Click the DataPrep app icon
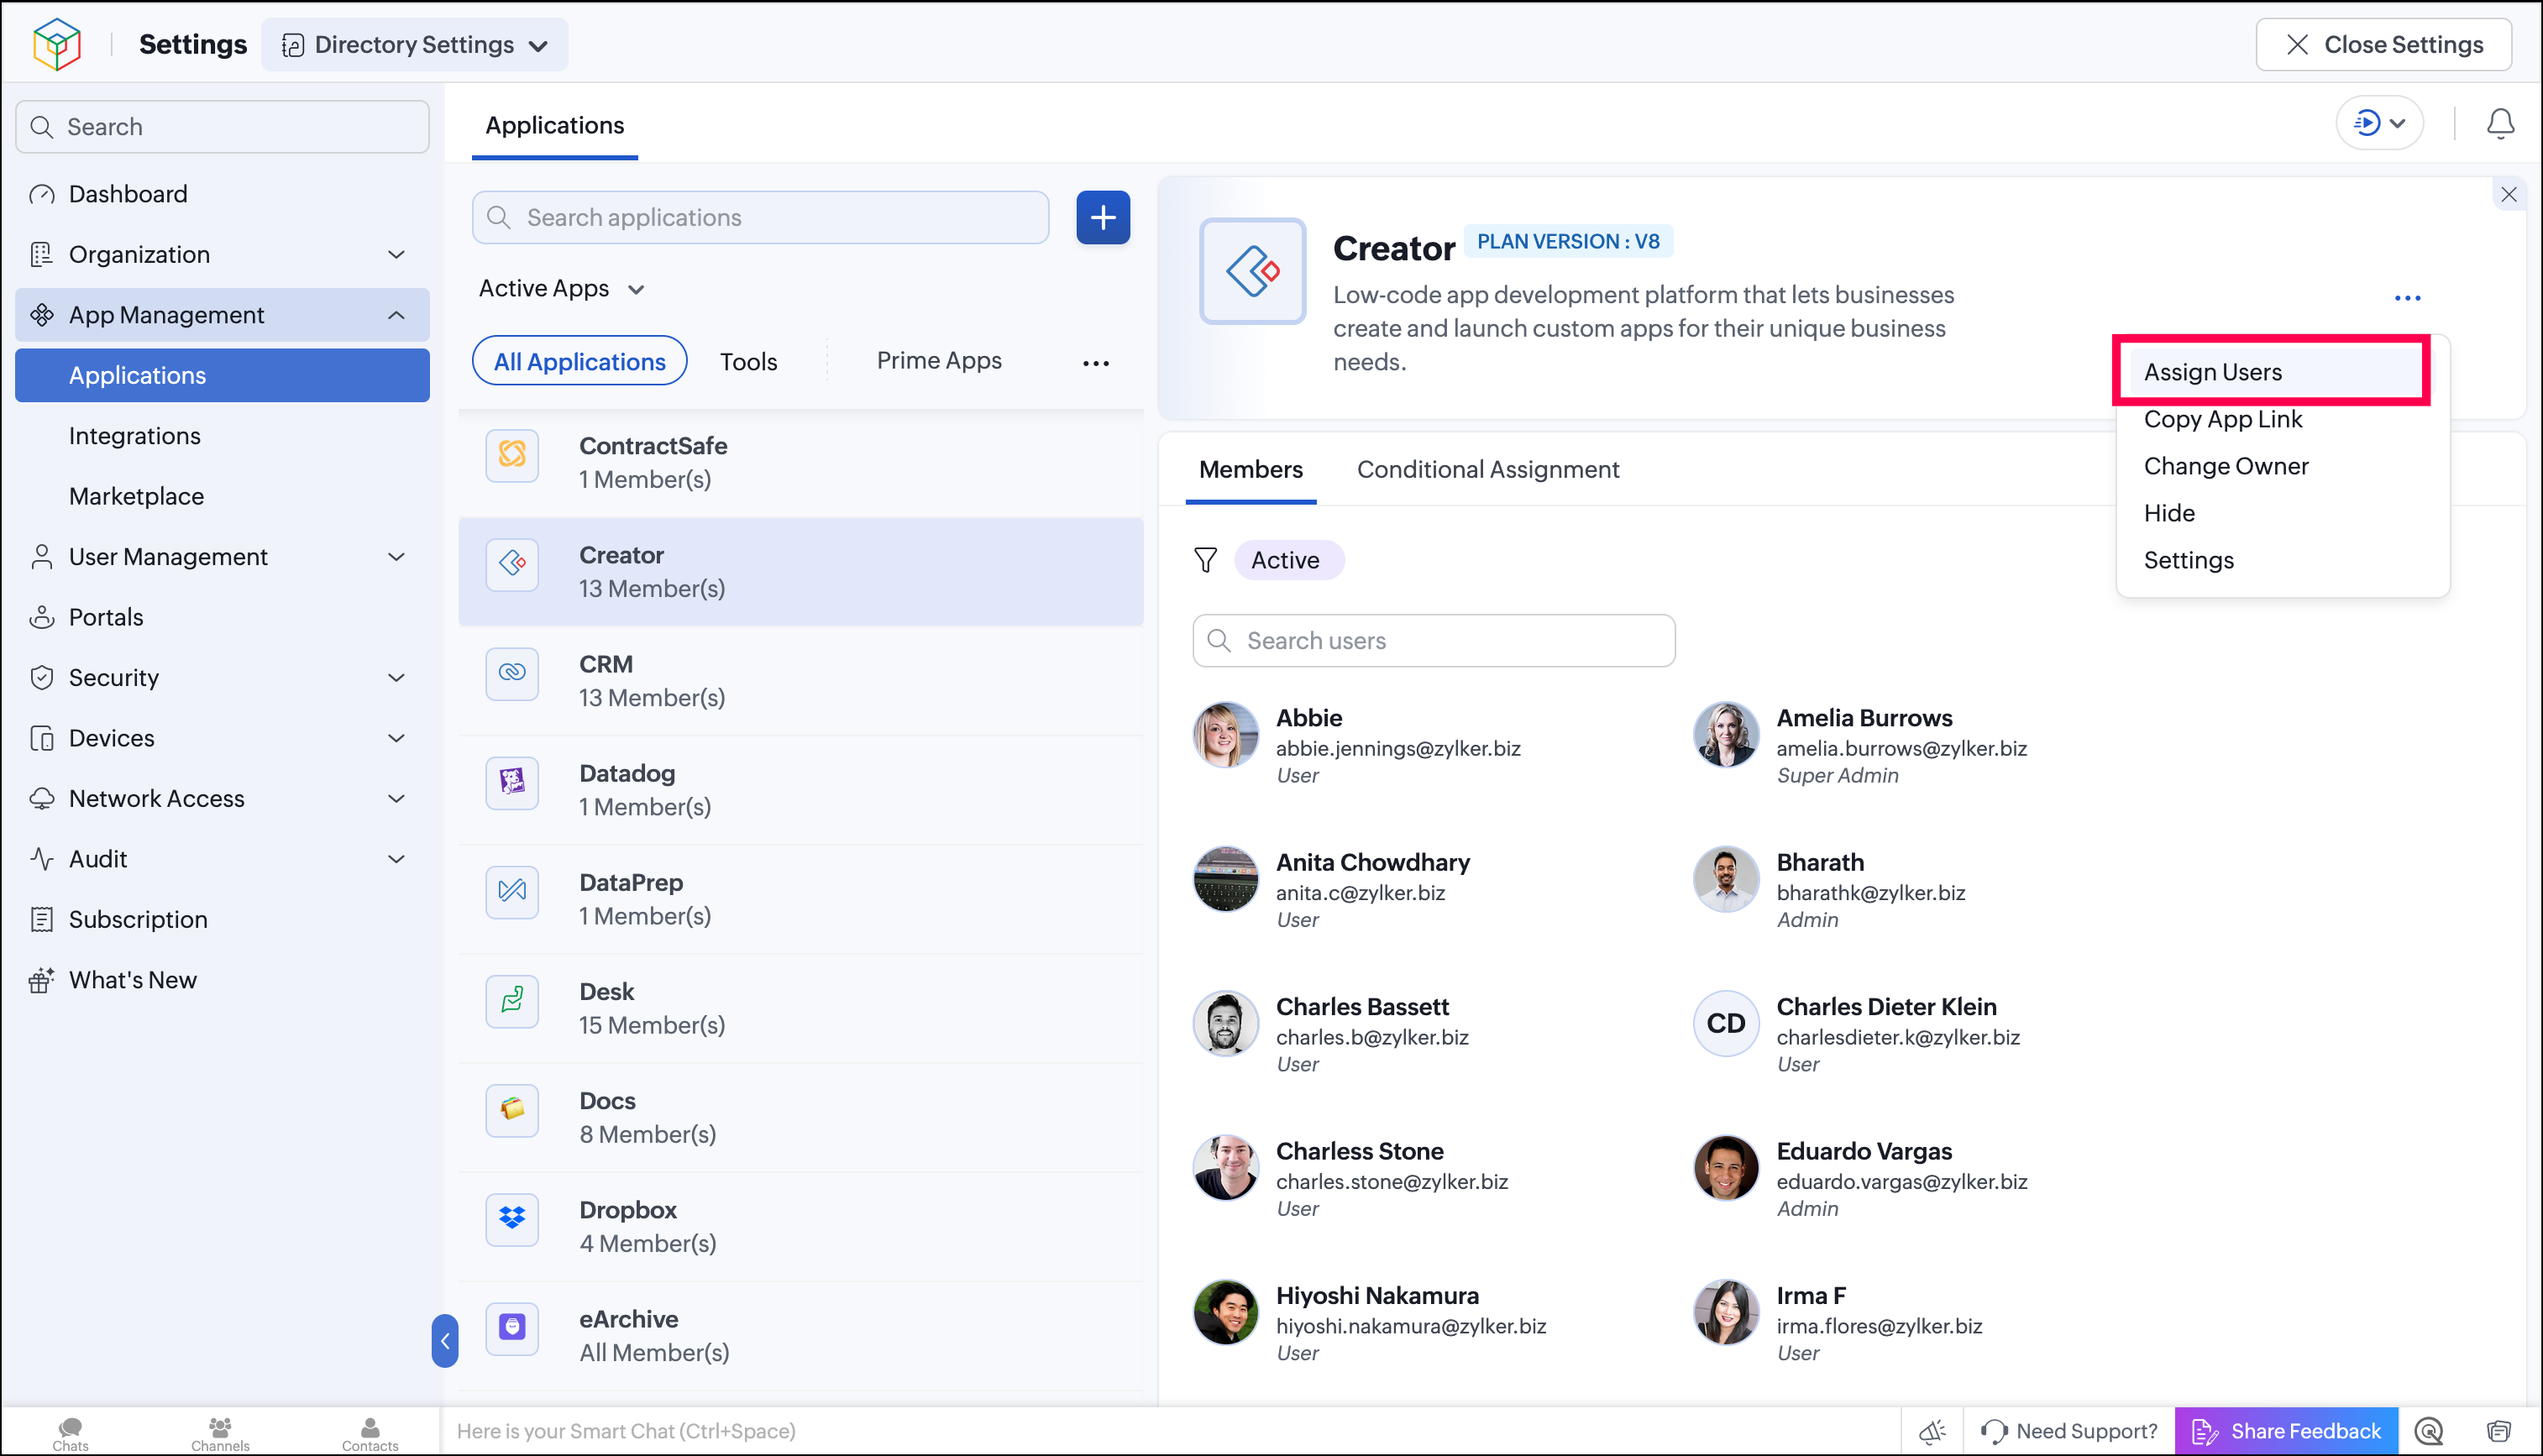2543x1456 pixels. pyautogui.click(x=512, y=891)
